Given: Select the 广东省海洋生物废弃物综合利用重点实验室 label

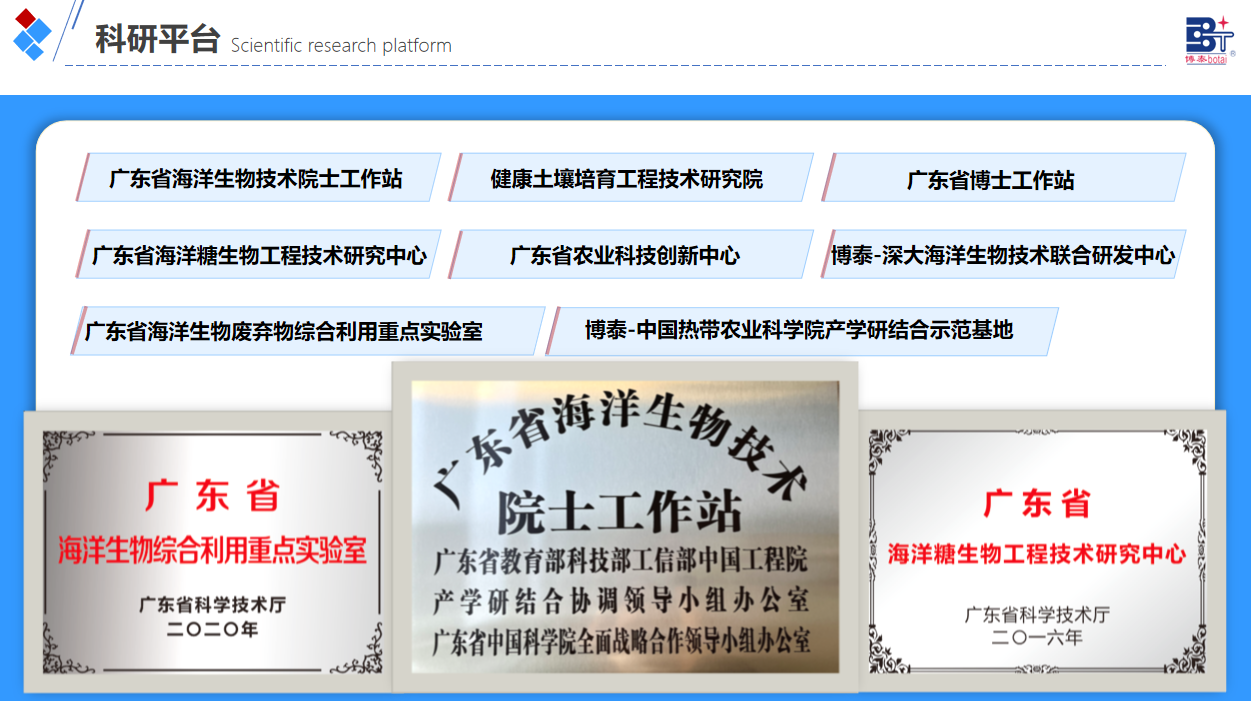Looking at the screenshot, I should 284,331.
